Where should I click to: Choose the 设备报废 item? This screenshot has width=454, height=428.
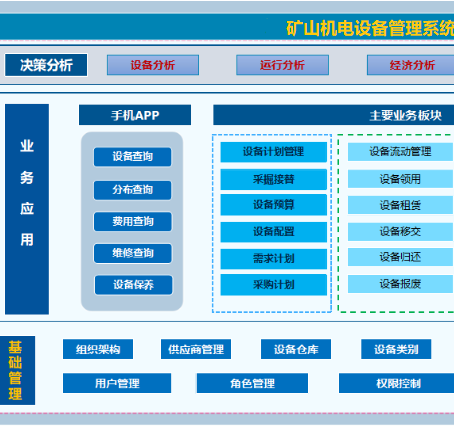point(401,284)
